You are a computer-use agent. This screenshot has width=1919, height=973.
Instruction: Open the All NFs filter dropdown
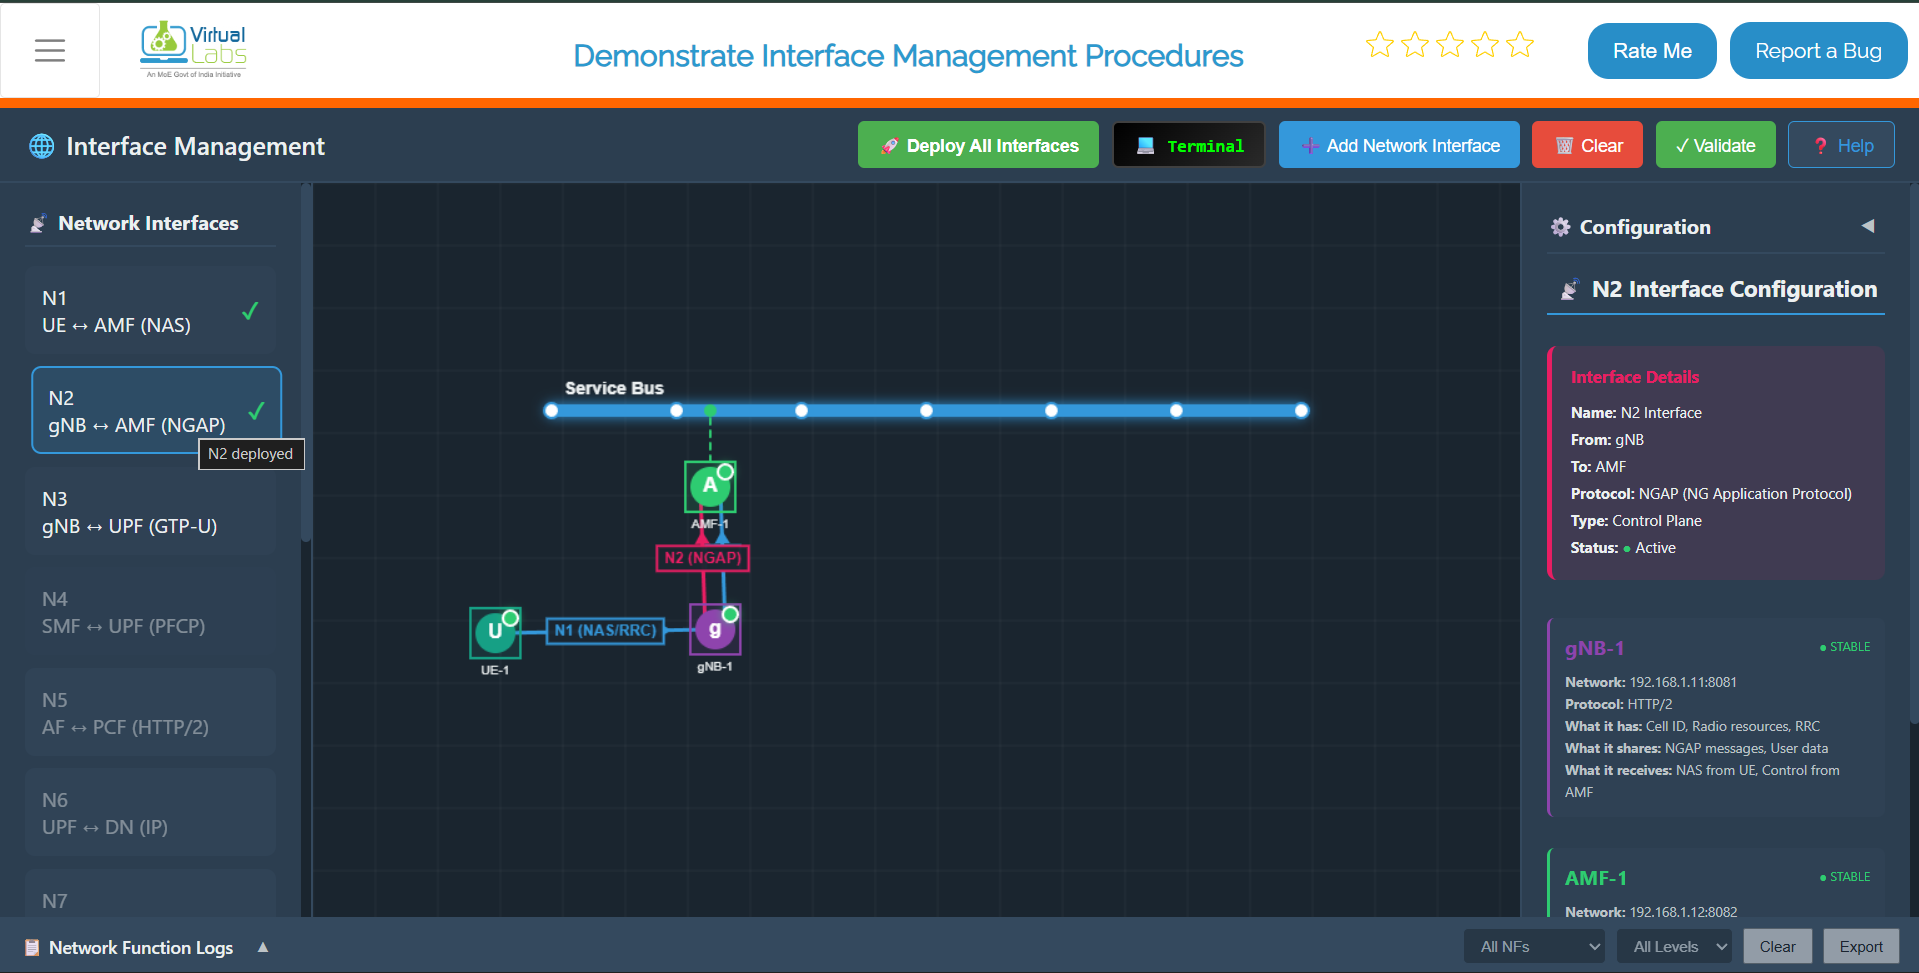click(1534, 946)
